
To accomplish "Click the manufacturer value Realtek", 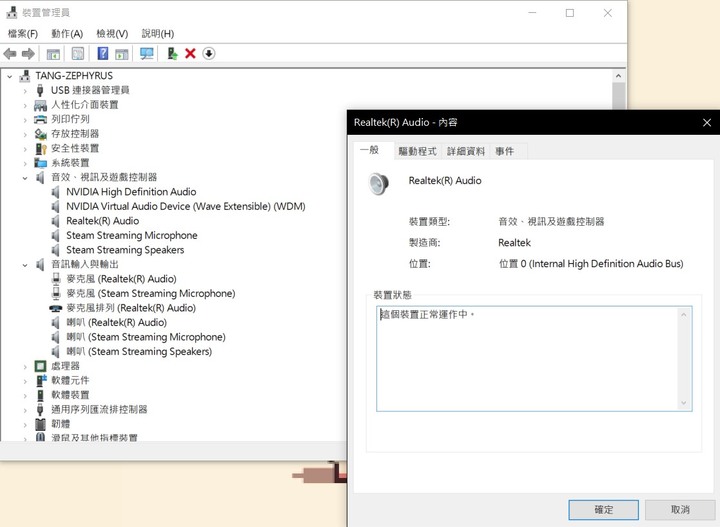I will (x=514, y=243).
